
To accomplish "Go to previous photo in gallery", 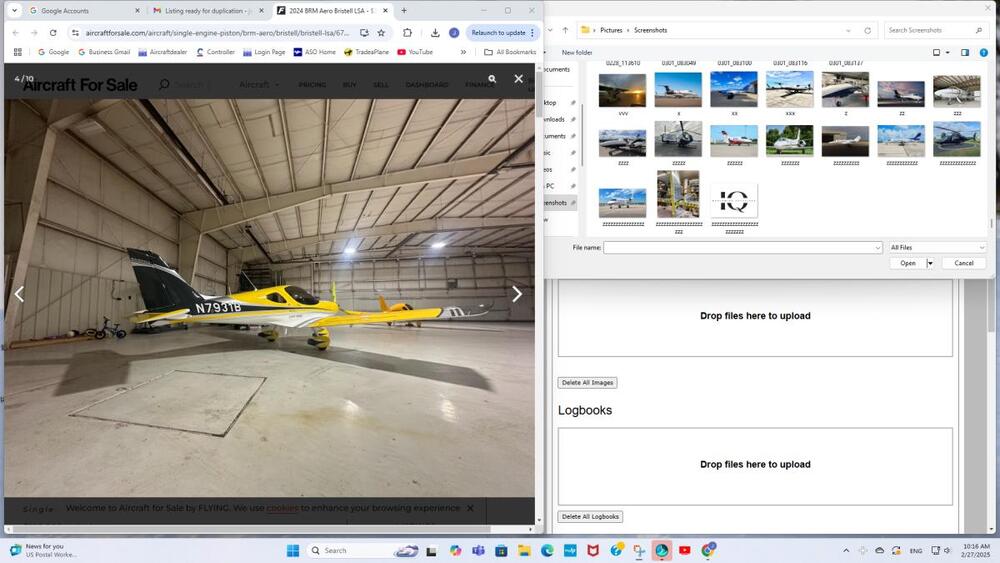I will point(19,294).
